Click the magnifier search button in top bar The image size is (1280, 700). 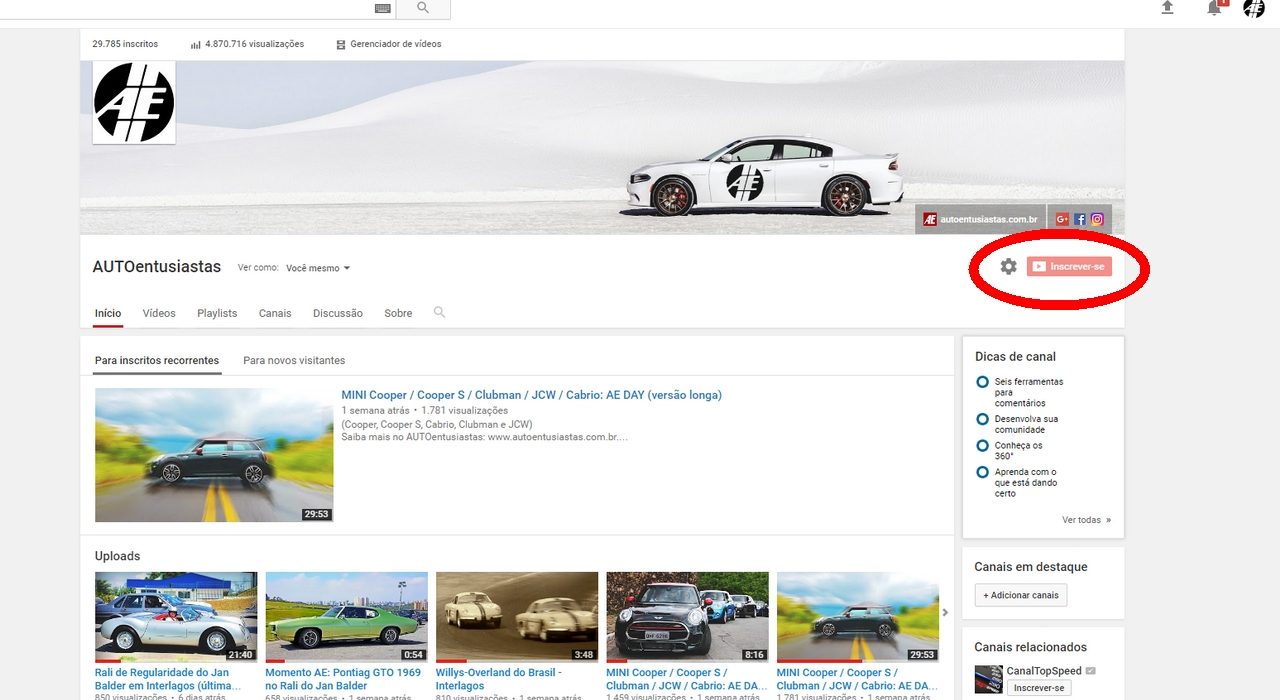(x=423, y=8)
